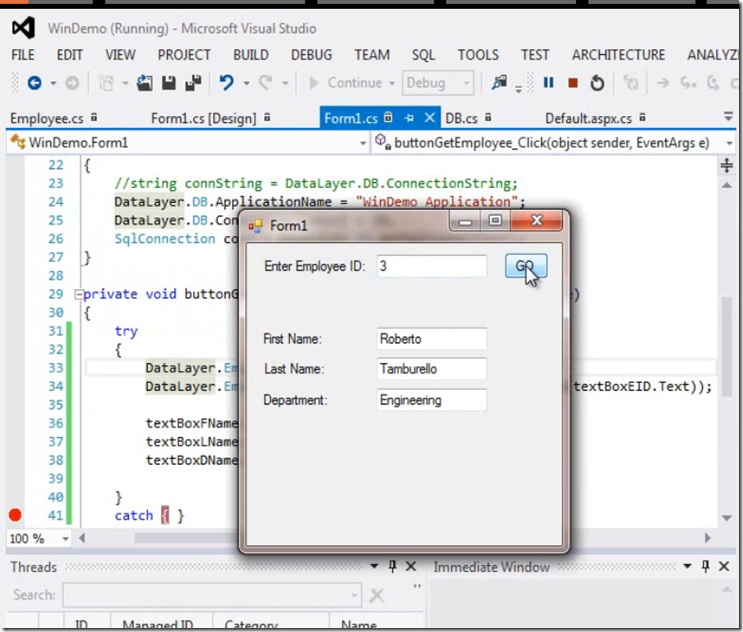Stop debugging with the red square
The width and height of the screenshot is (743, 632).
click(573, 83)
